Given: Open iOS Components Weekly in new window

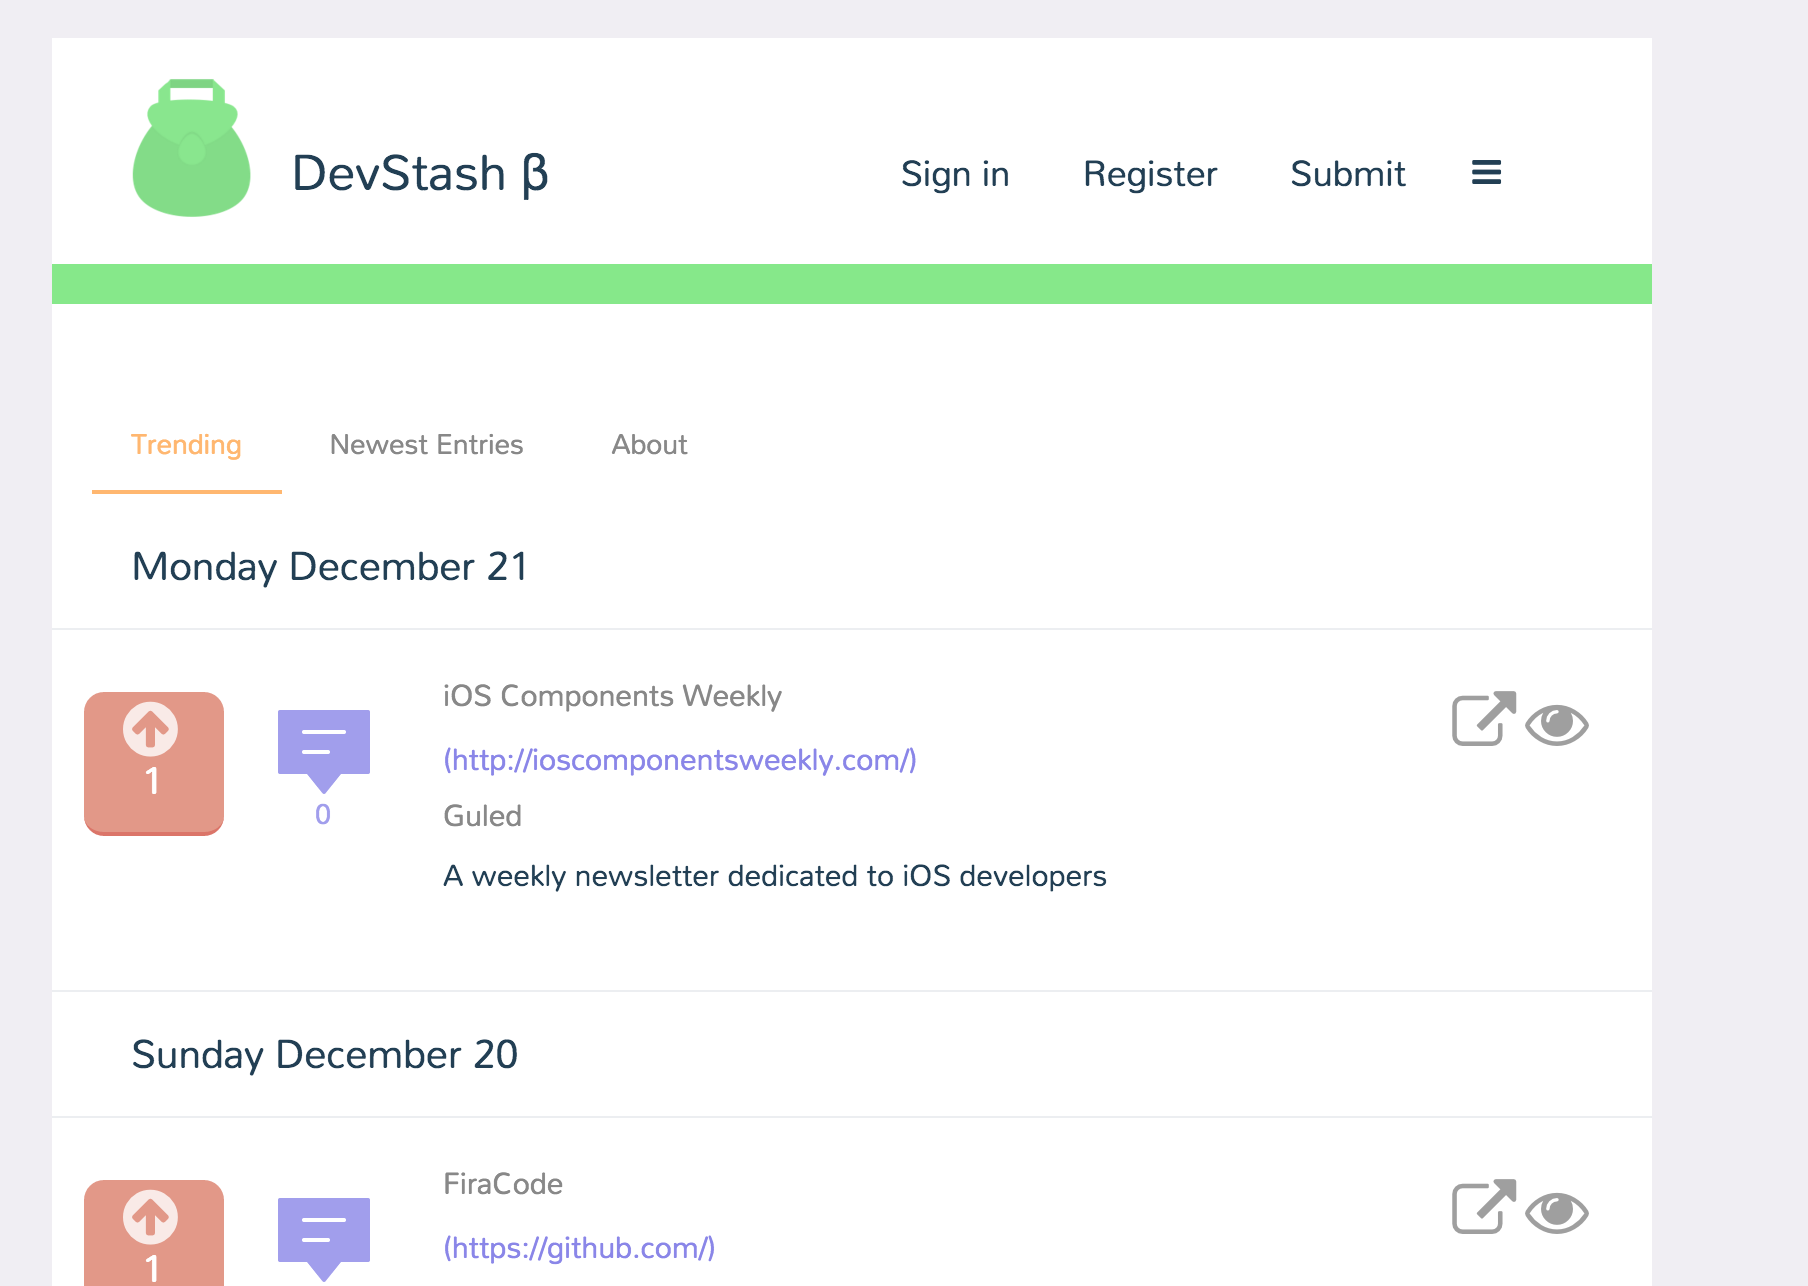Looking at the screenshot, I should click(1482, 720).
